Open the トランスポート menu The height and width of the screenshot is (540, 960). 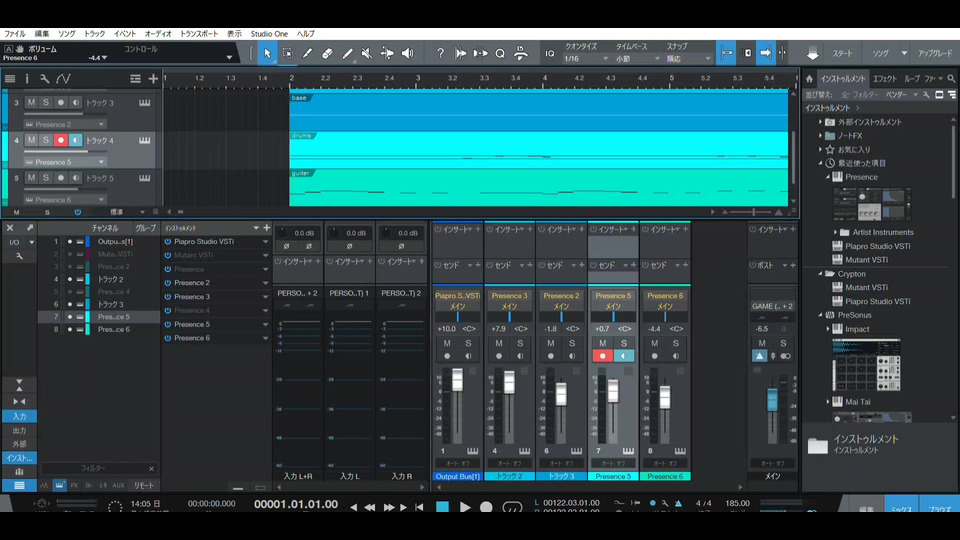coord(199,33)
